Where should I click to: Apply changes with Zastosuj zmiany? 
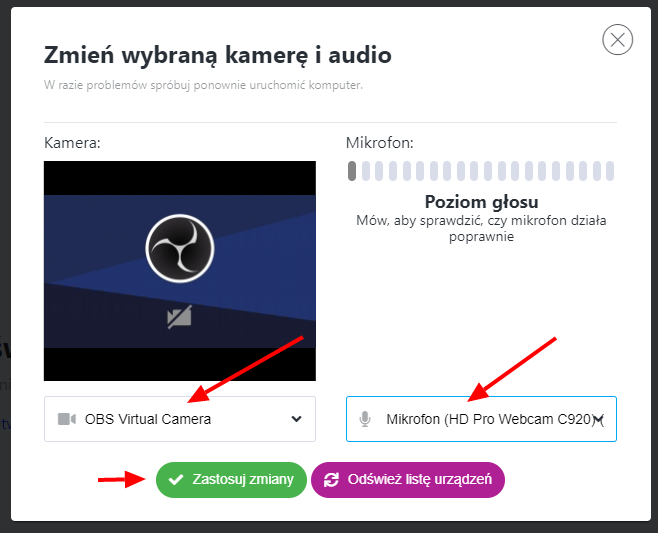pos(231,480)
